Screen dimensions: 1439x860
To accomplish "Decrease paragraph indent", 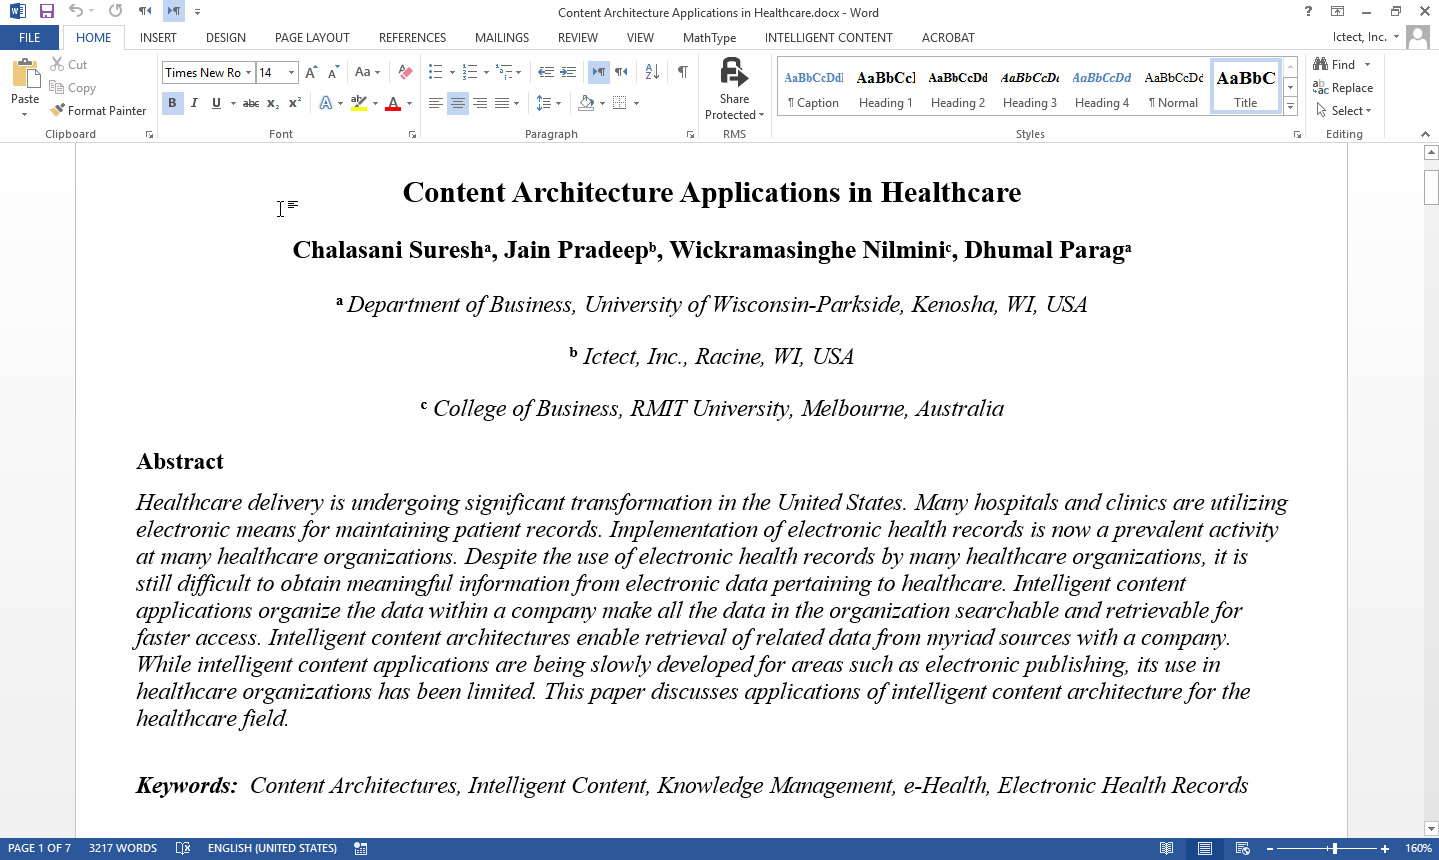I will (545, 73).
